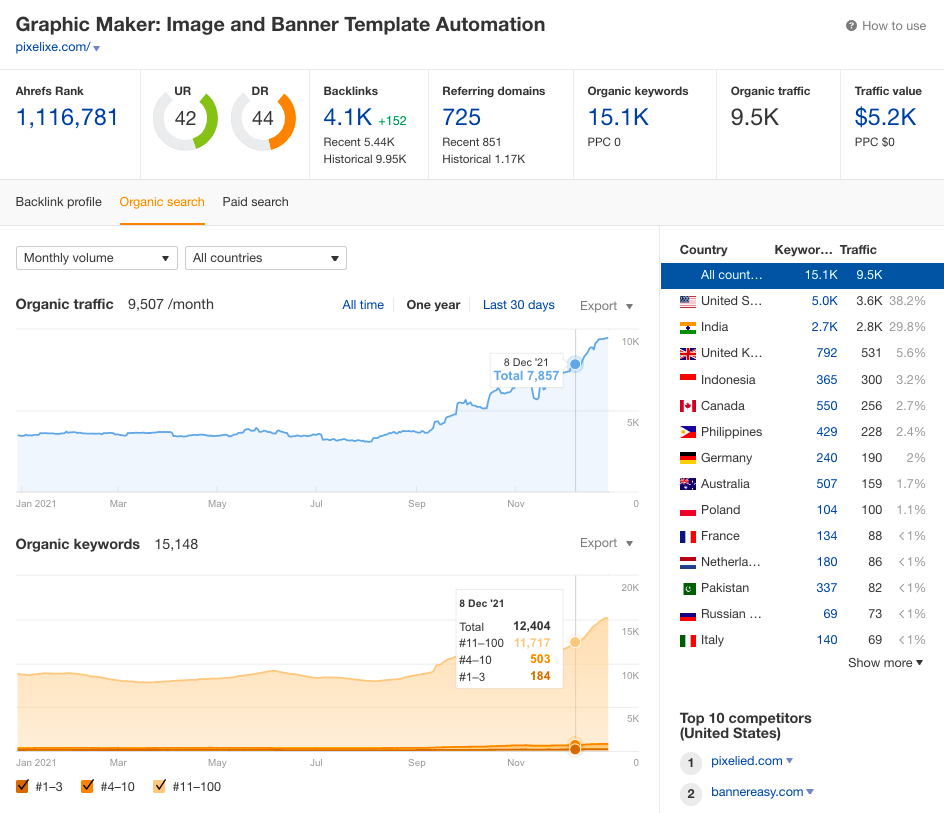Uncheck the #1–3 keywords checkbox
The image size is (944, 813).
click(x=23, y=786)
